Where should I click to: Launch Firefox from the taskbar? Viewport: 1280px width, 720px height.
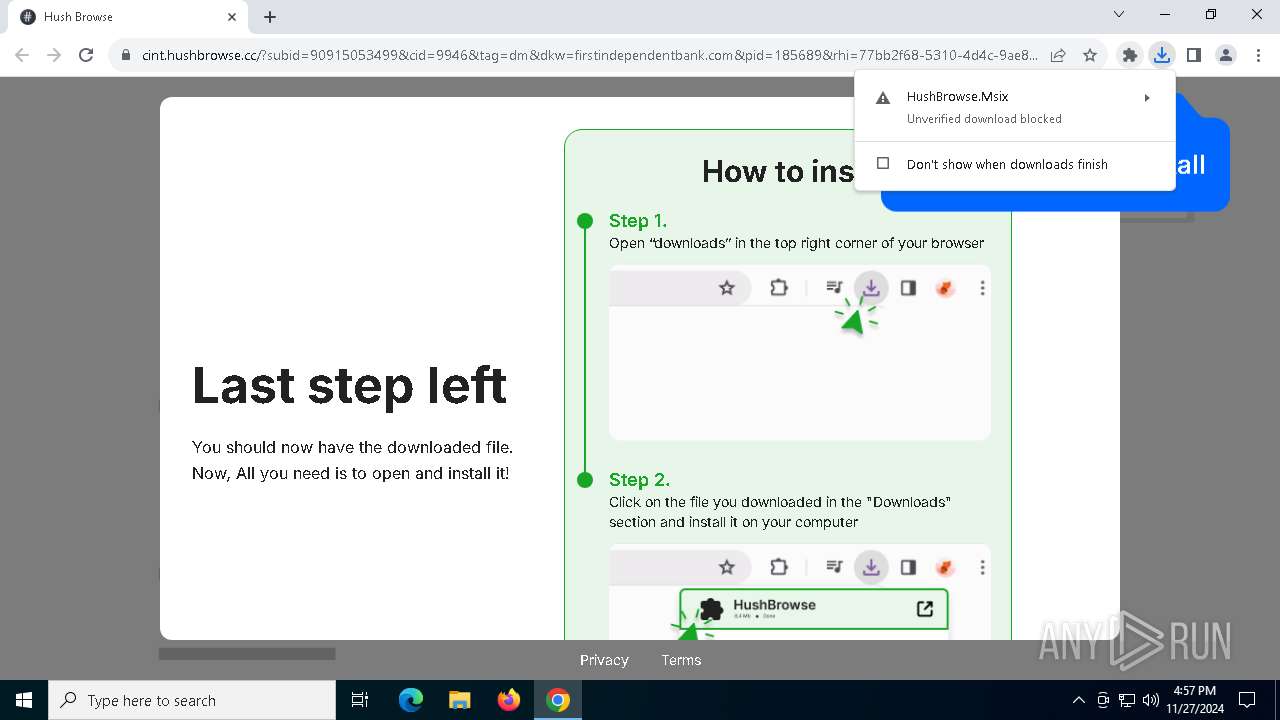[509, 700]
